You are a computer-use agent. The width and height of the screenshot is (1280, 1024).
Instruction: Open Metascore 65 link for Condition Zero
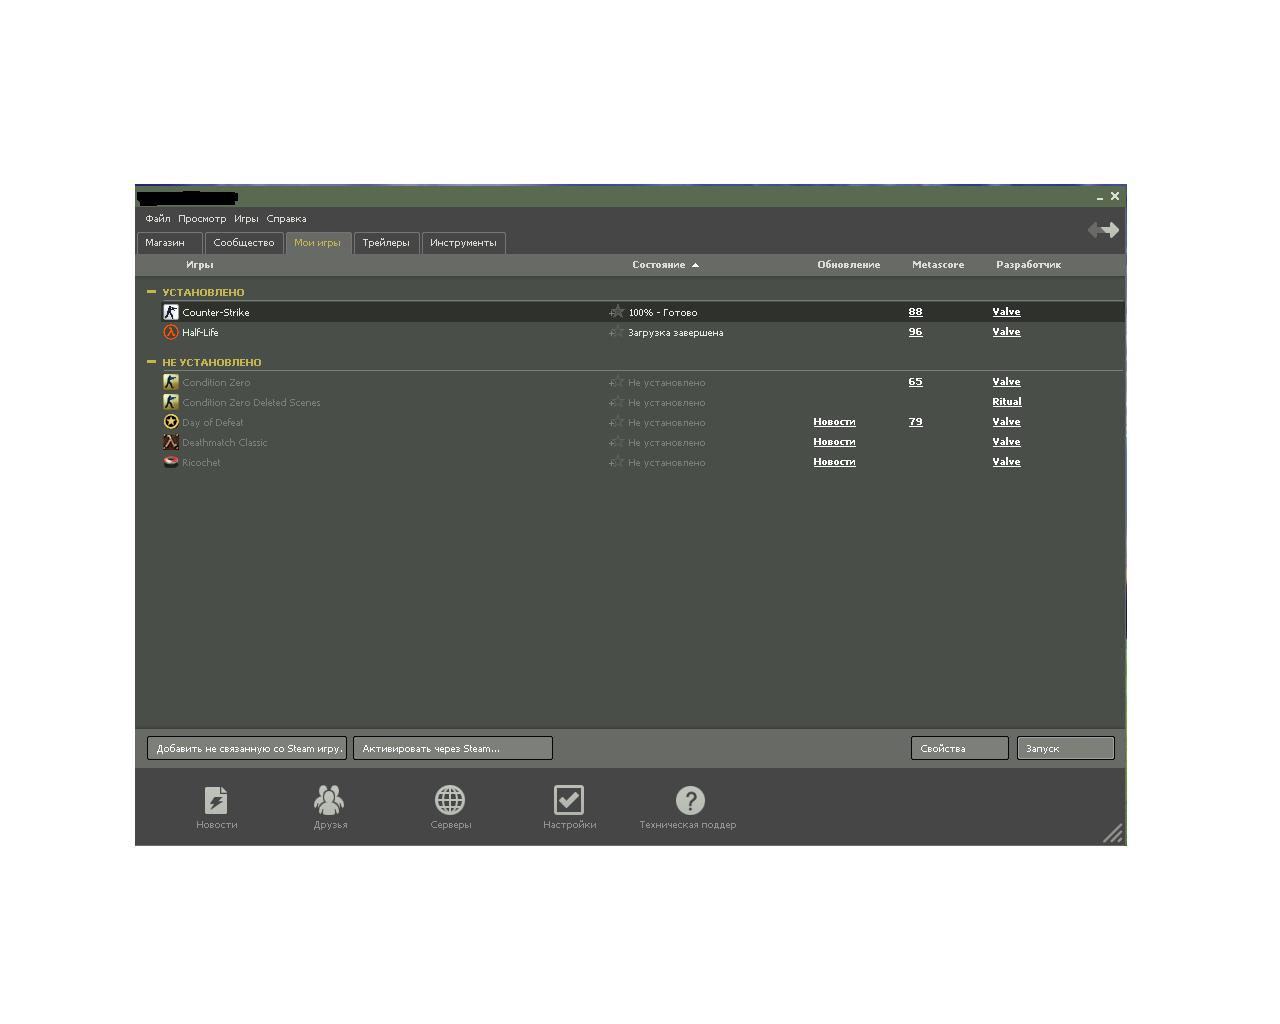pos(915,382)
